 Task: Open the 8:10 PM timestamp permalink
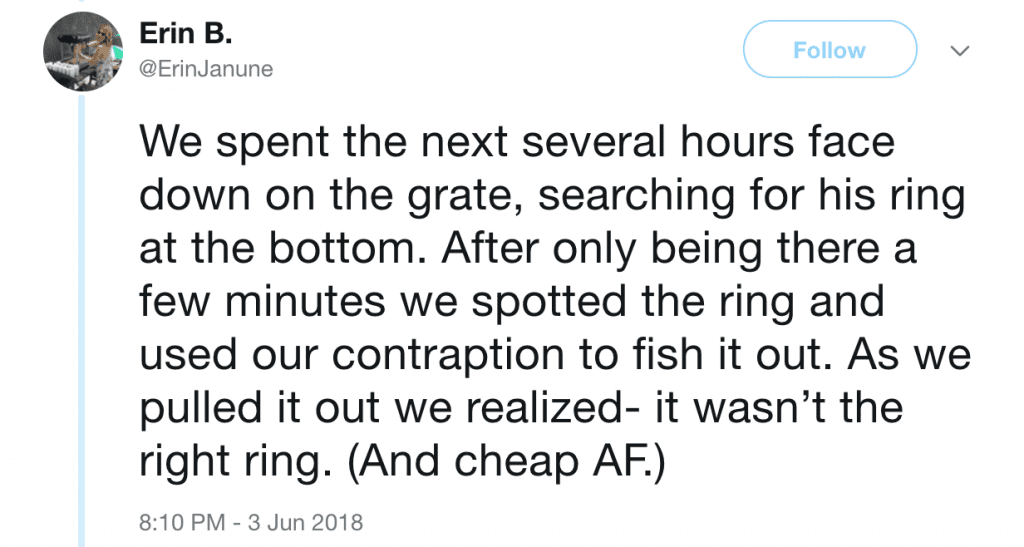click(182, 522)
